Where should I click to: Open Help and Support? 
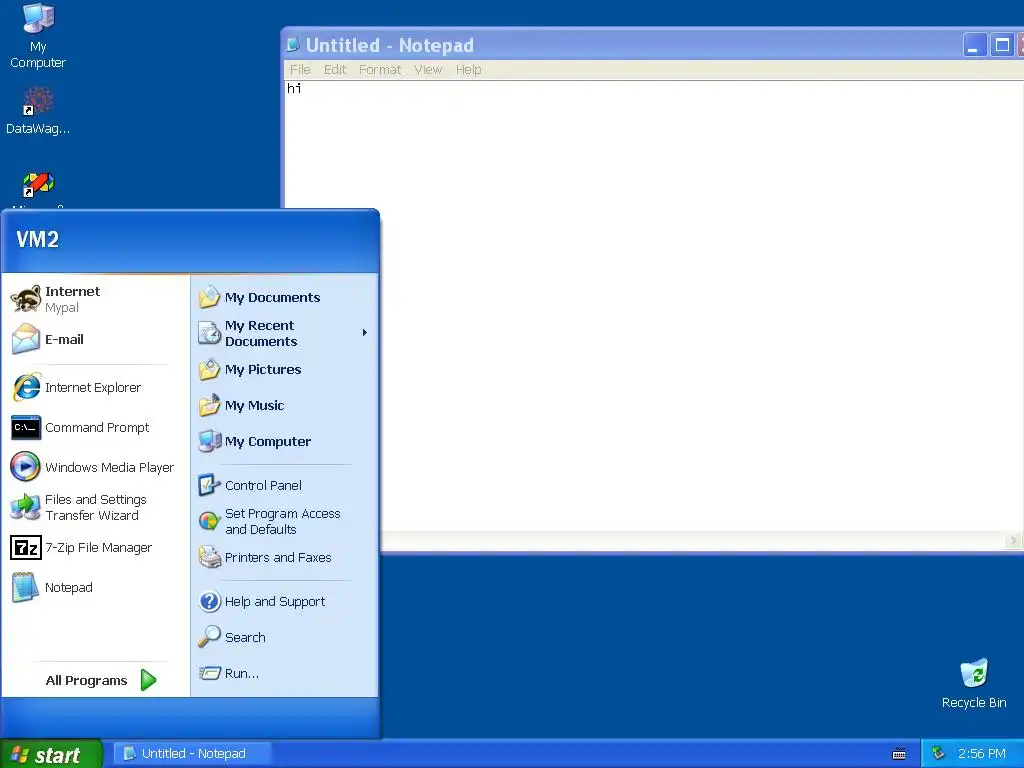284,601
